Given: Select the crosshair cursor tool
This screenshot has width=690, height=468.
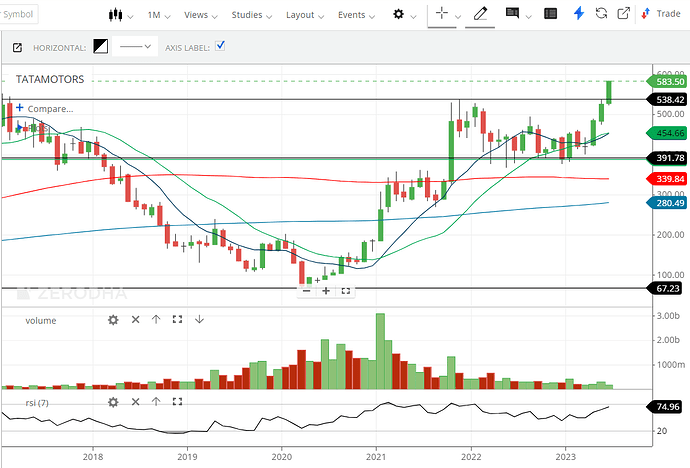Looking at the screenshot, I should click(x=441, y=14).
